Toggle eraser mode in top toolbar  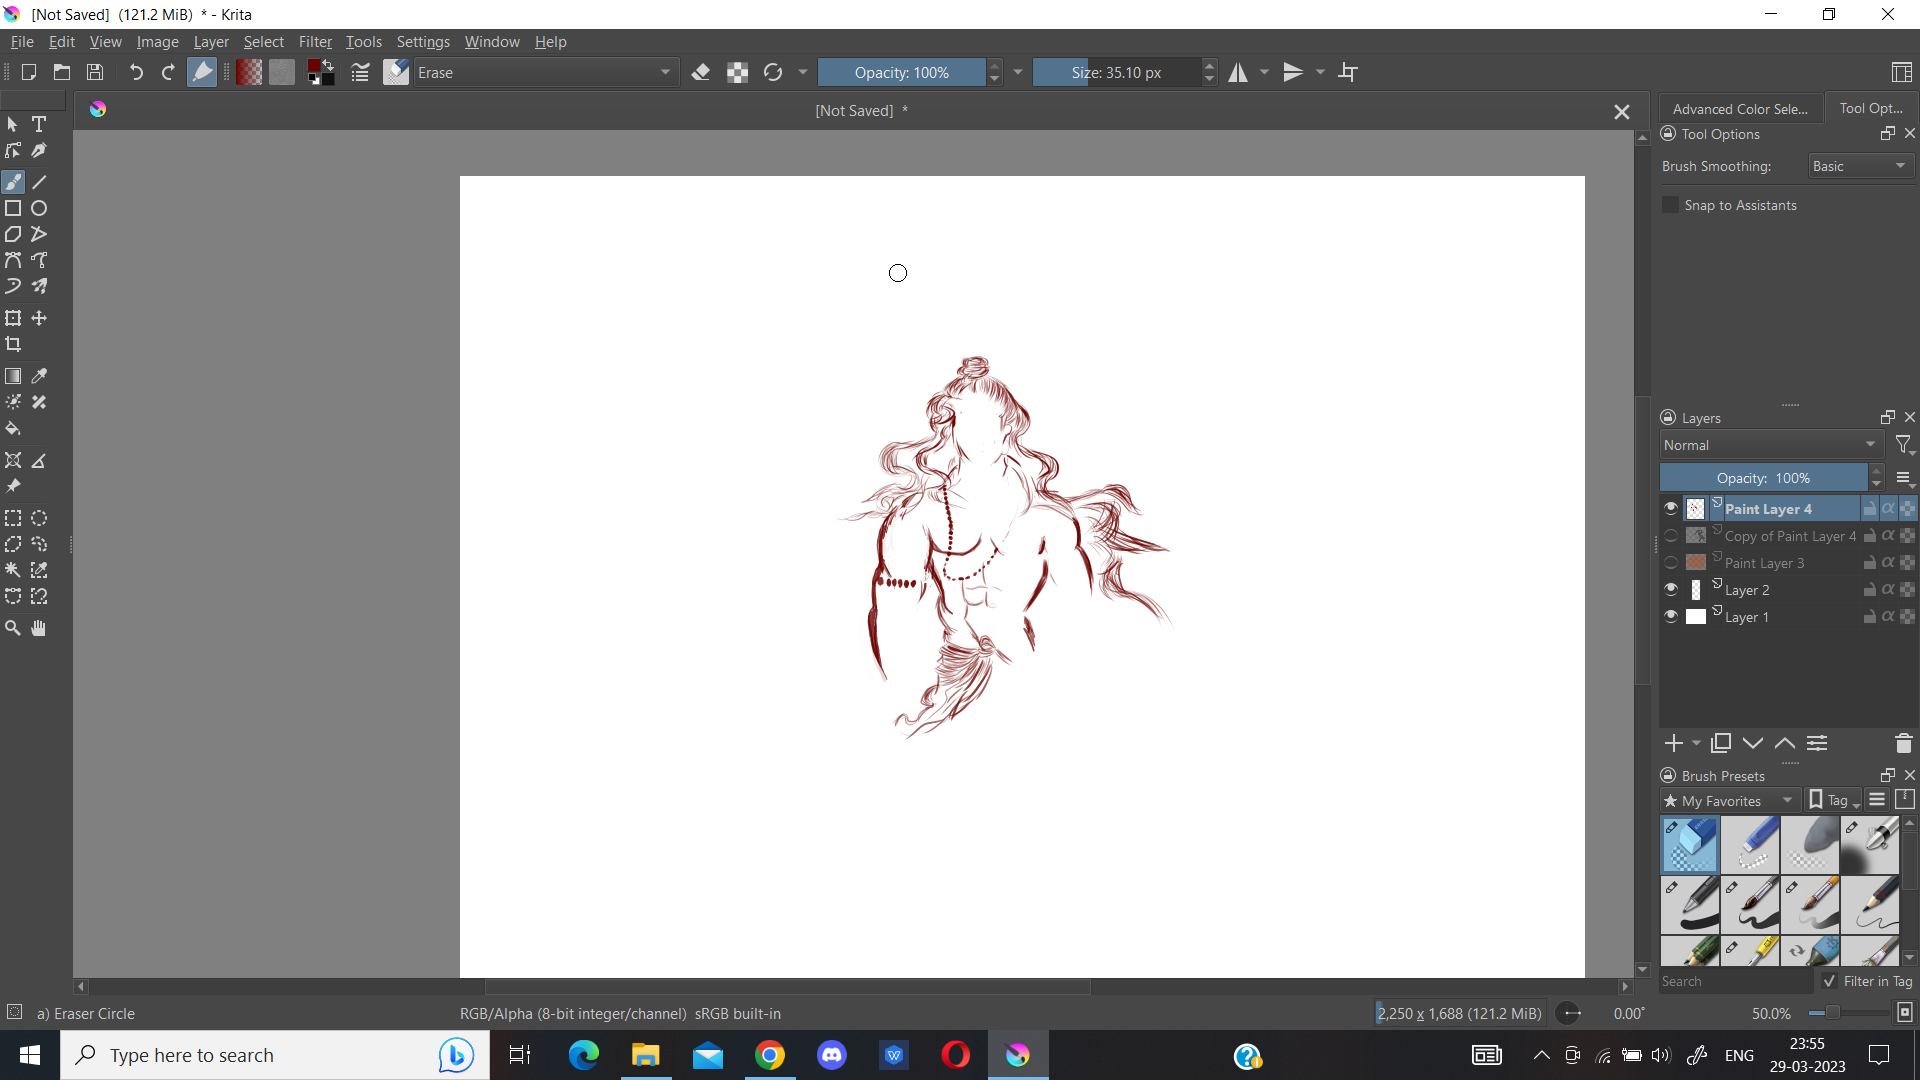click(701, 72)
